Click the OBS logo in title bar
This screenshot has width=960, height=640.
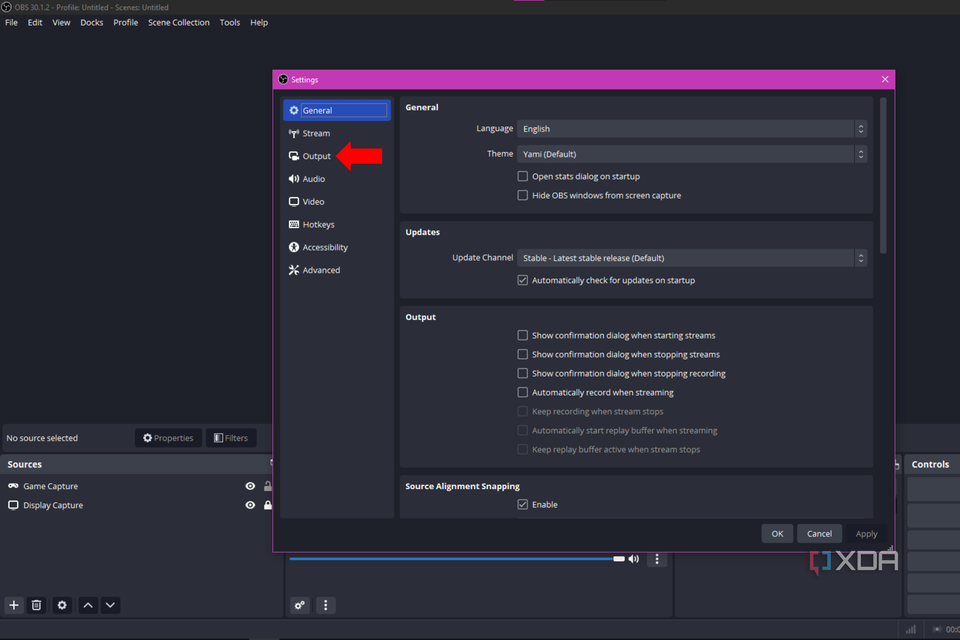coord(6,7)
